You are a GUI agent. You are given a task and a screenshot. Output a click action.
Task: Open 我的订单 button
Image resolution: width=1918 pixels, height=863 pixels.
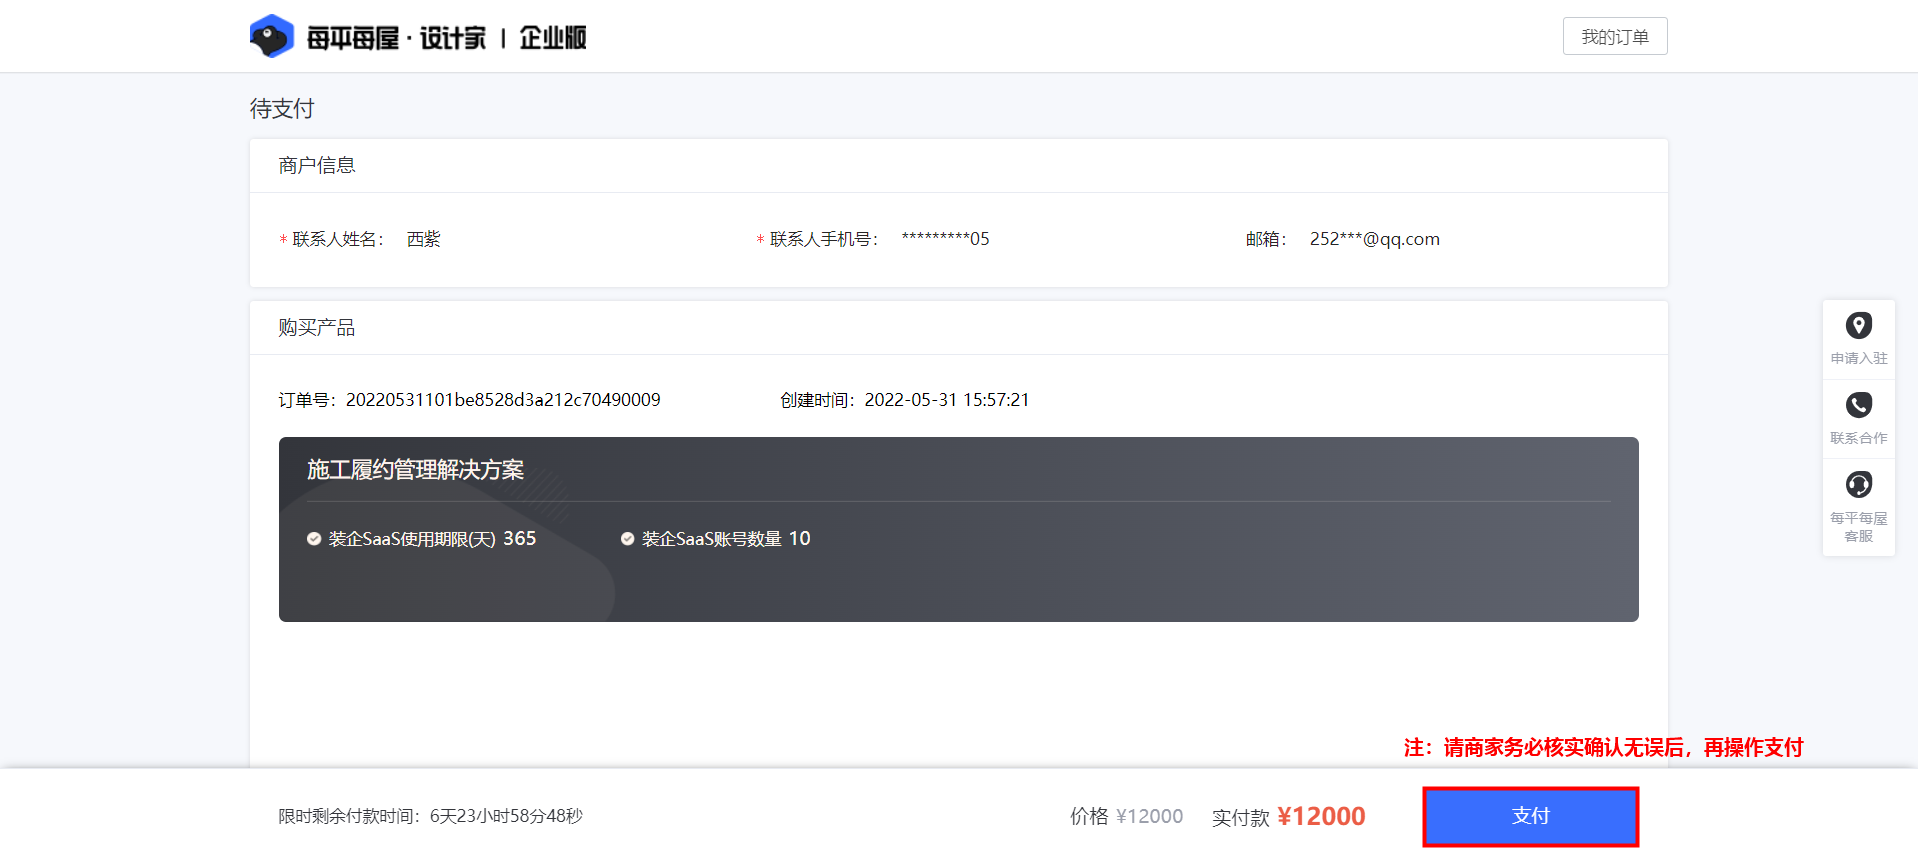1614,37
